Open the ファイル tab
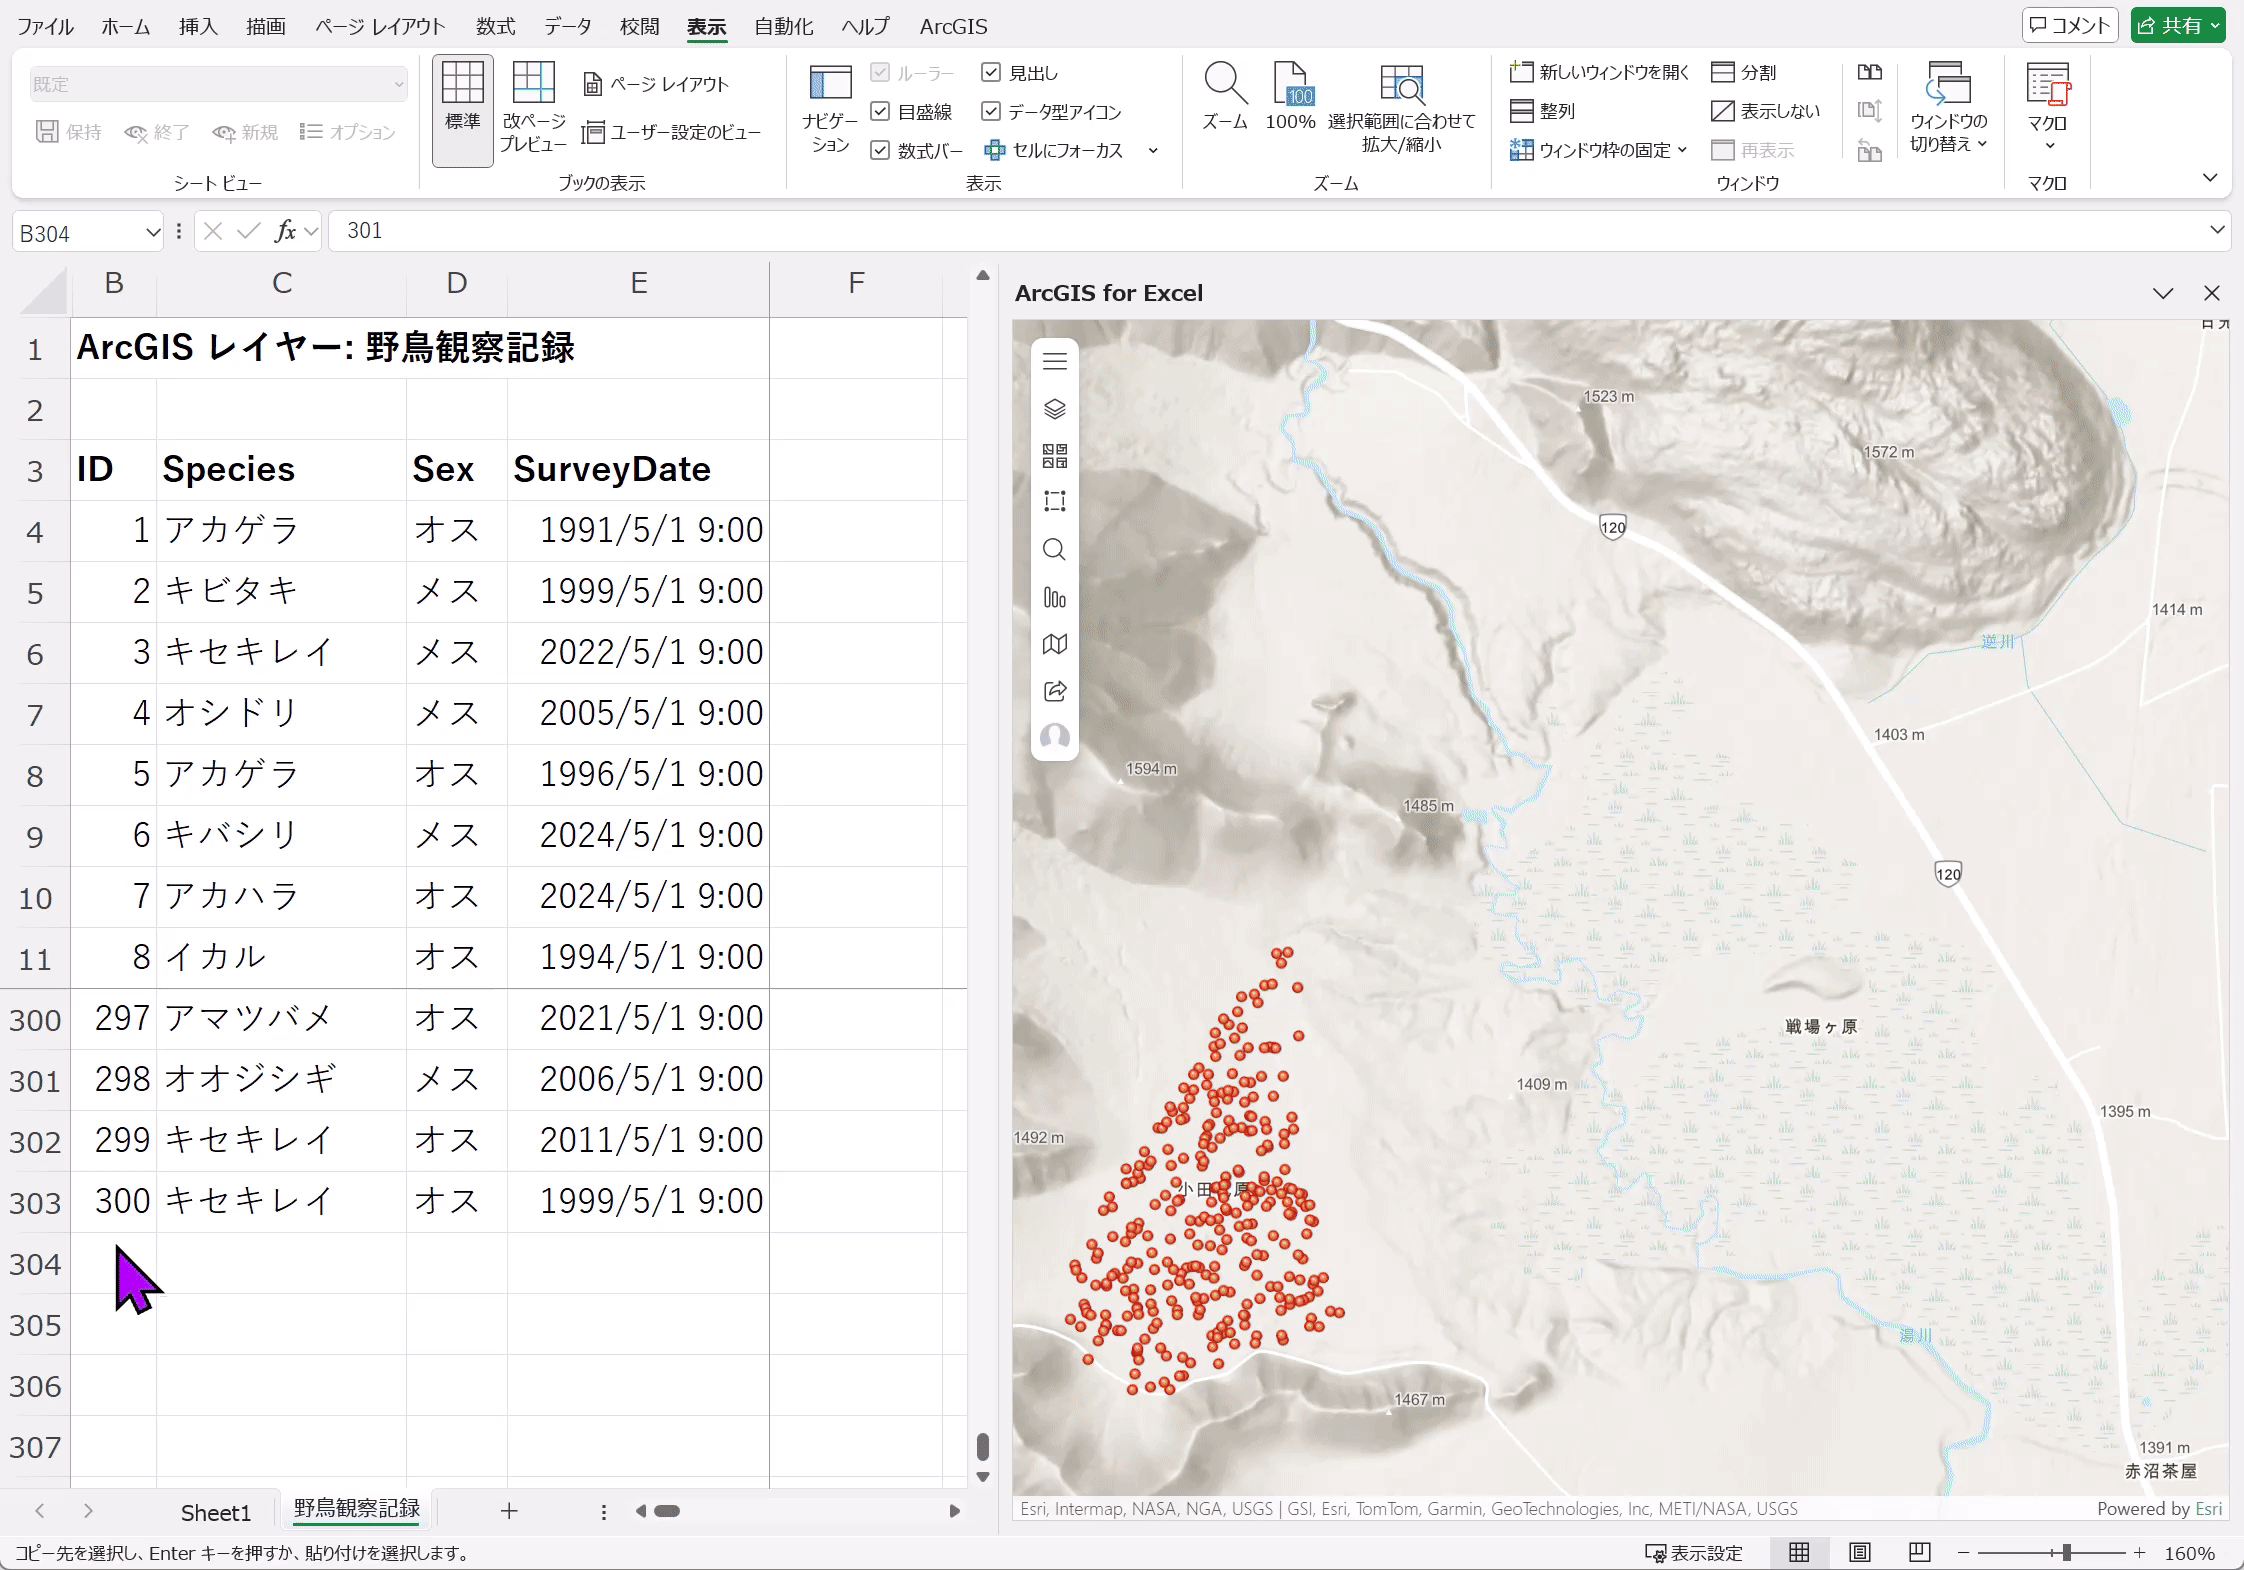Screen dimensions: 2244x1570 pos(45,26)
